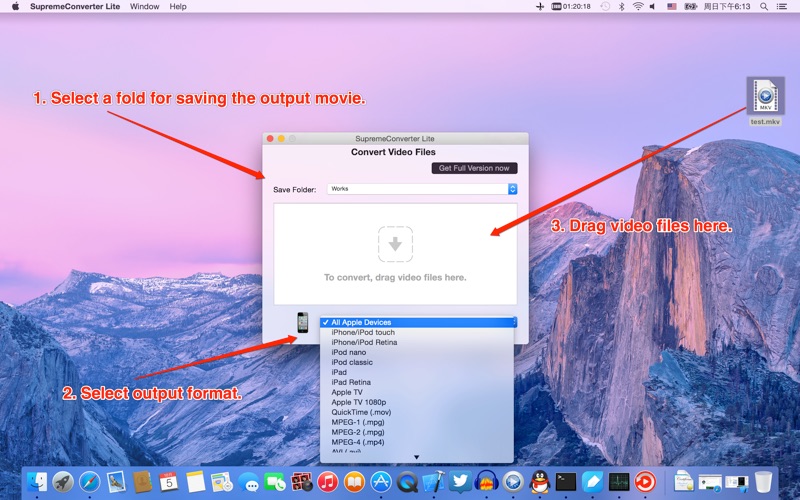Open the Apple menu

tap(15, 7)
